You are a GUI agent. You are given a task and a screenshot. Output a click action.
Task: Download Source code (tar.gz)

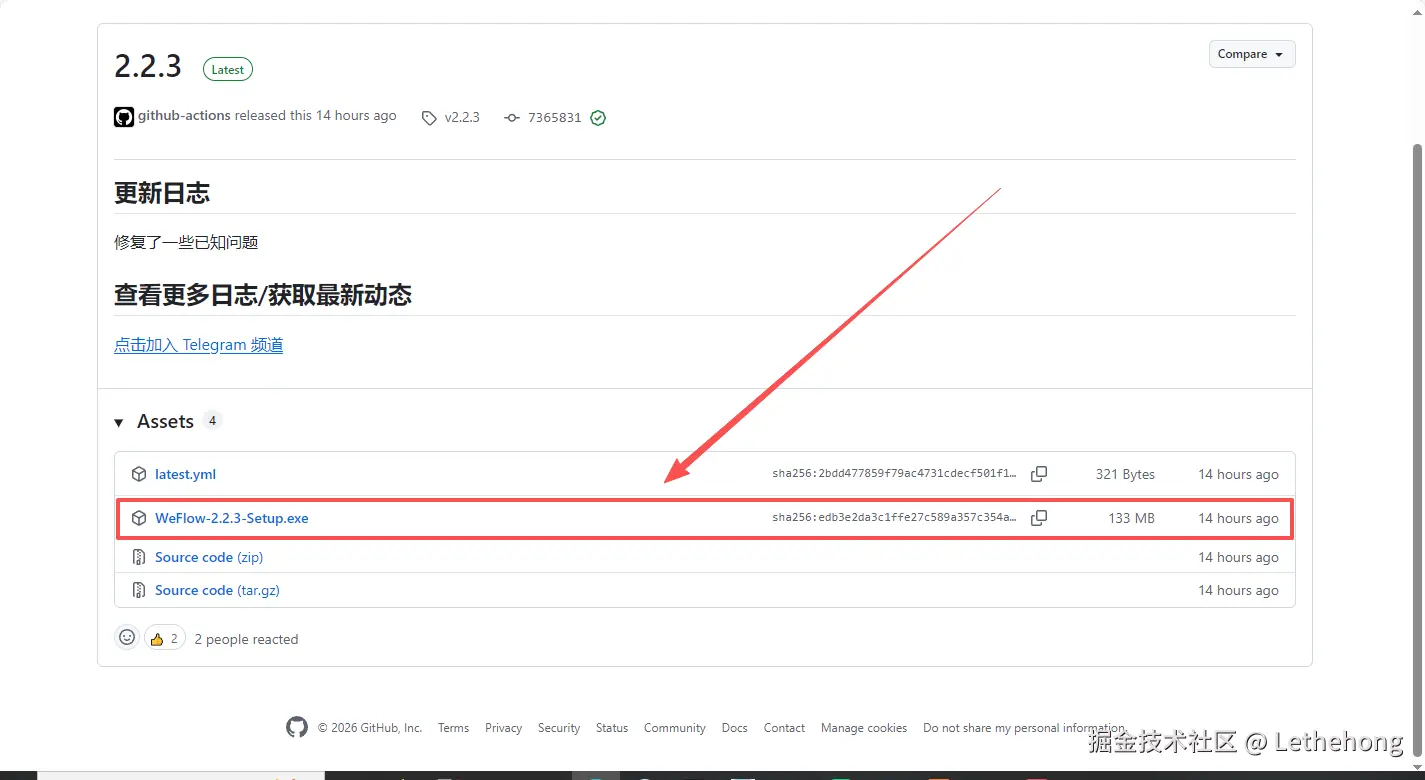coord(217,590)
